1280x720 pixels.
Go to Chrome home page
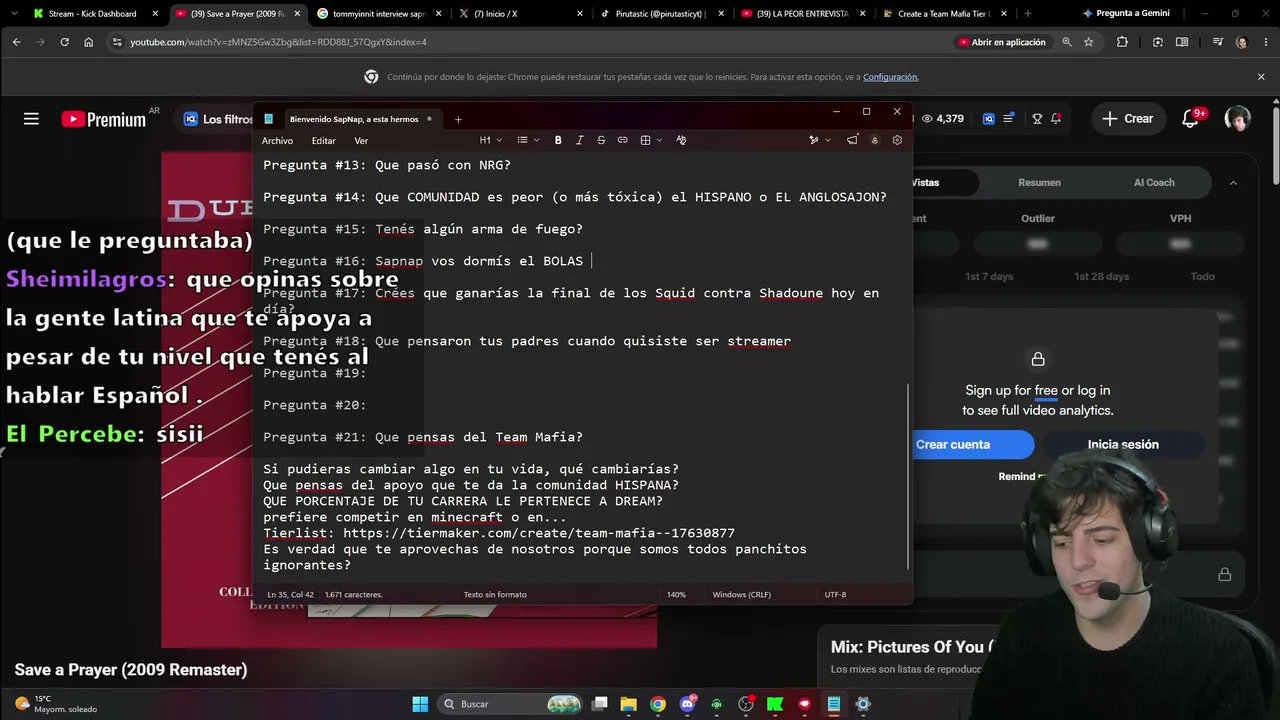pos(88,42)
